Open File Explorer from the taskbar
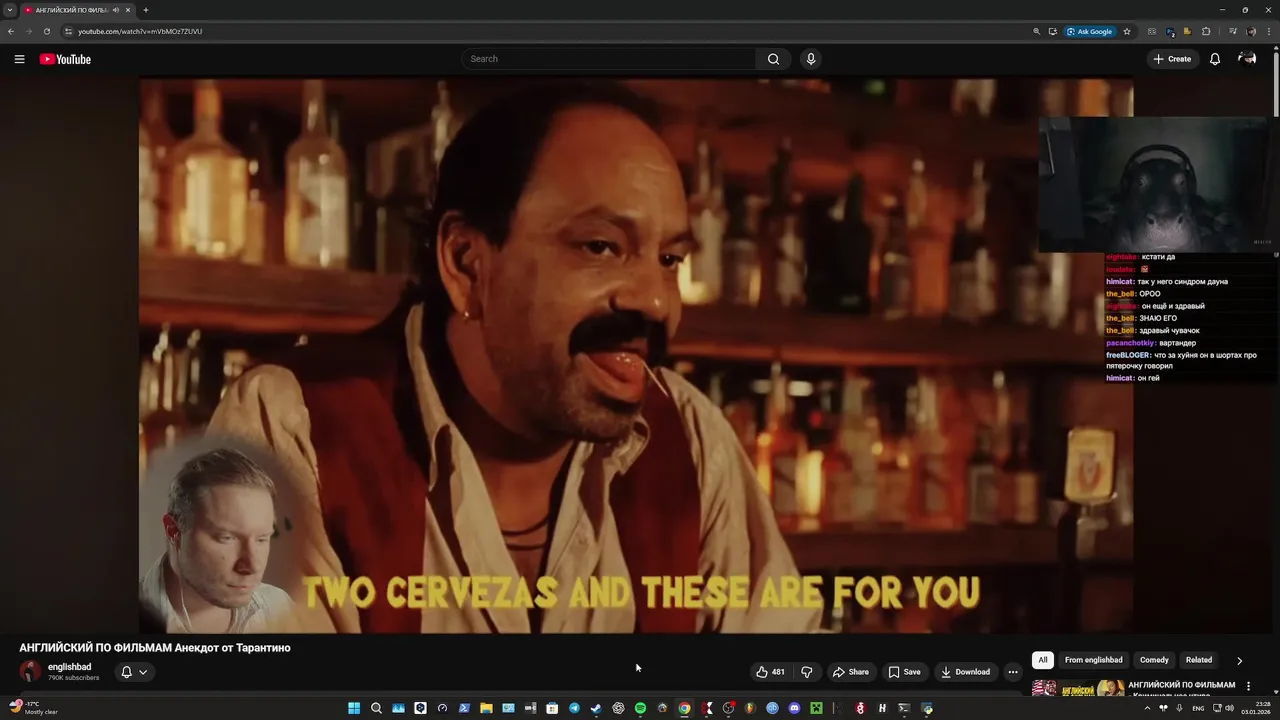 tap(486, 708)
